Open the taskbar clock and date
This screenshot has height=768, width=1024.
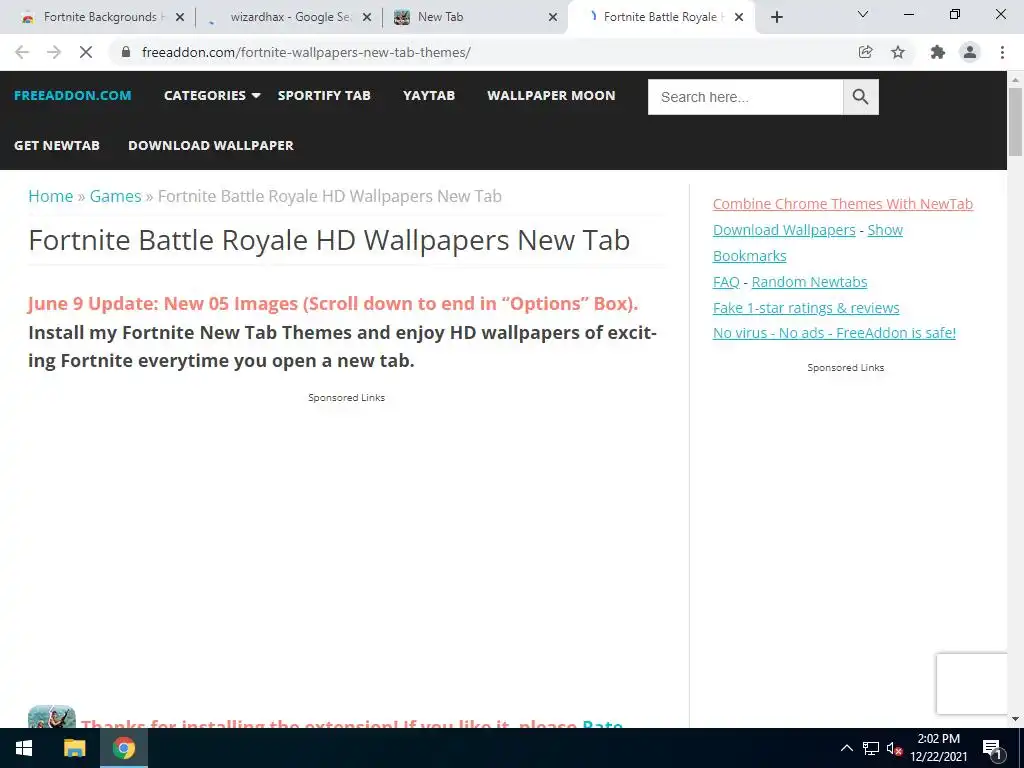[x=938, y=748]
